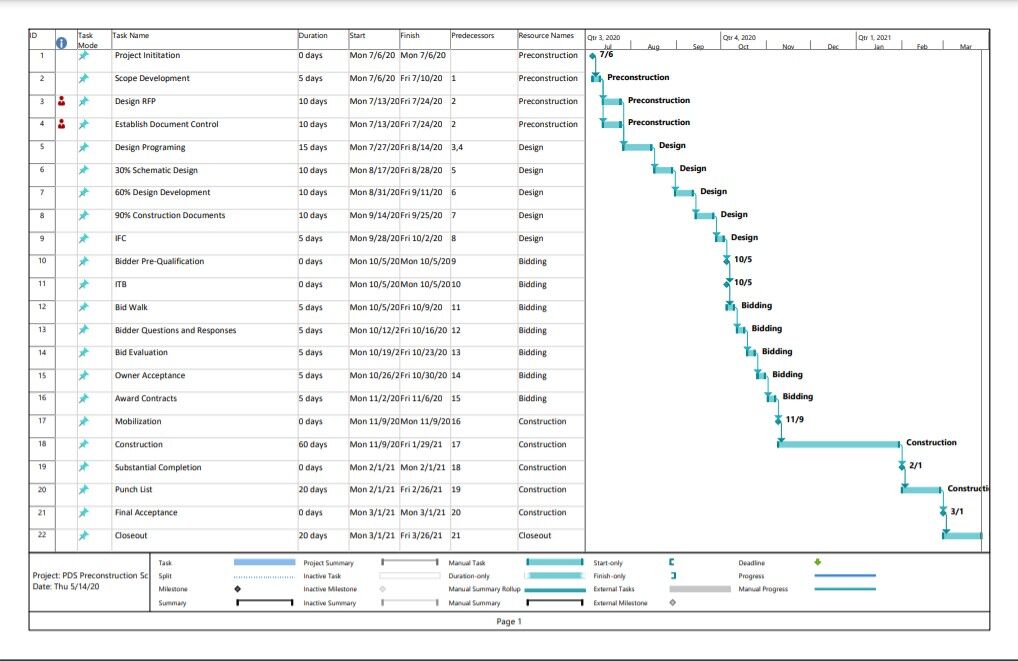The image size is (1018, 661).
Task: Click the task mode pin icon for Closeout
Action: (x=83, y=536)
